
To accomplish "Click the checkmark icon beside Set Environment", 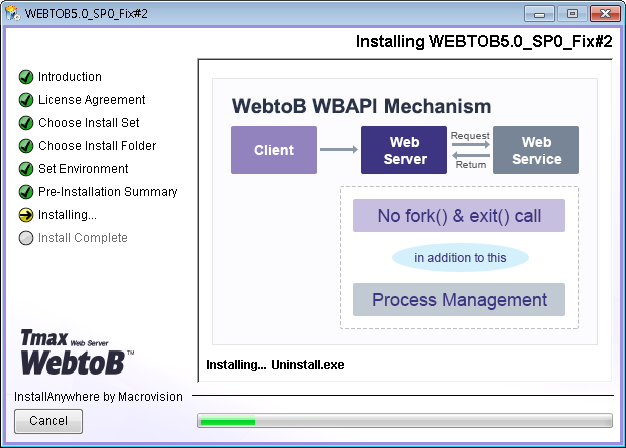I will [26, 169].
